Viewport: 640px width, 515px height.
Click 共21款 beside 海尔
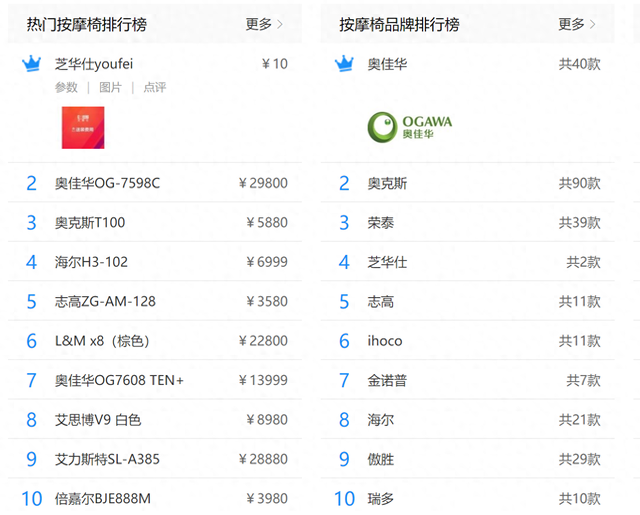pos(580,420)
